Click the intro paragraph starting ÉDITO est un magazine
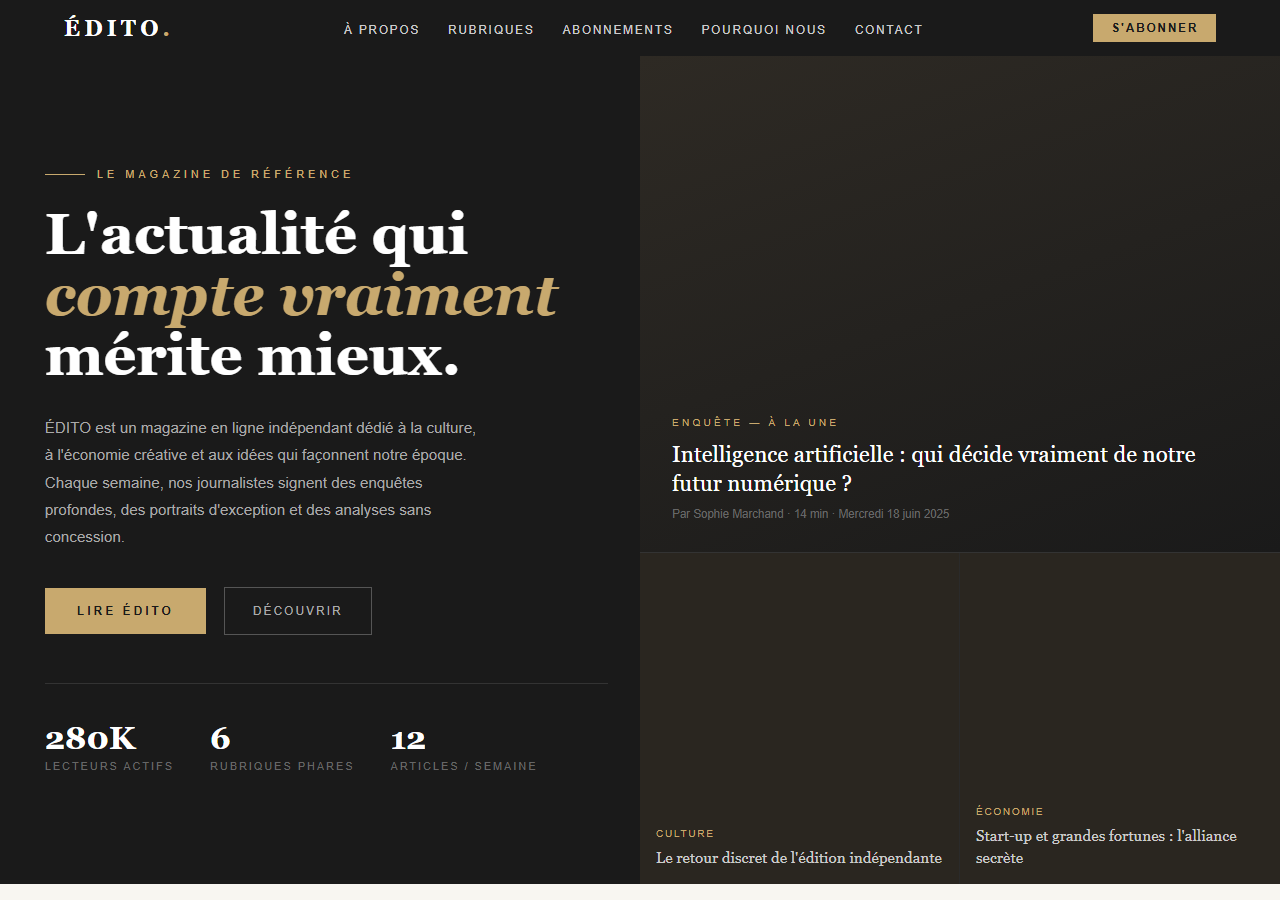Image resolution: width=1280 pixels, height=900 pixels. pyautogui.click(x=261, y=482)
